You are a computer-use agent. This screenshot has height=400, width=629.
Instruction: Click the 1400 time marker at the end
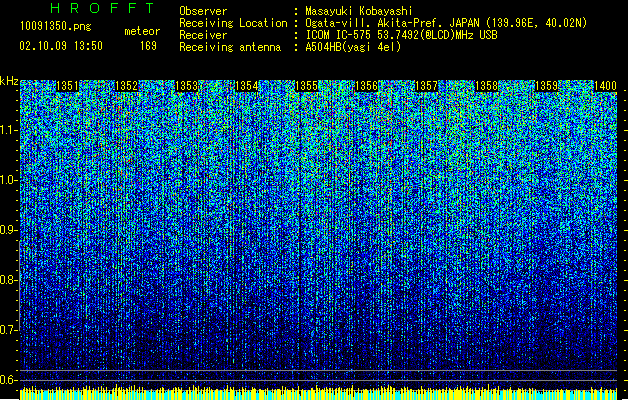(605, 86)
